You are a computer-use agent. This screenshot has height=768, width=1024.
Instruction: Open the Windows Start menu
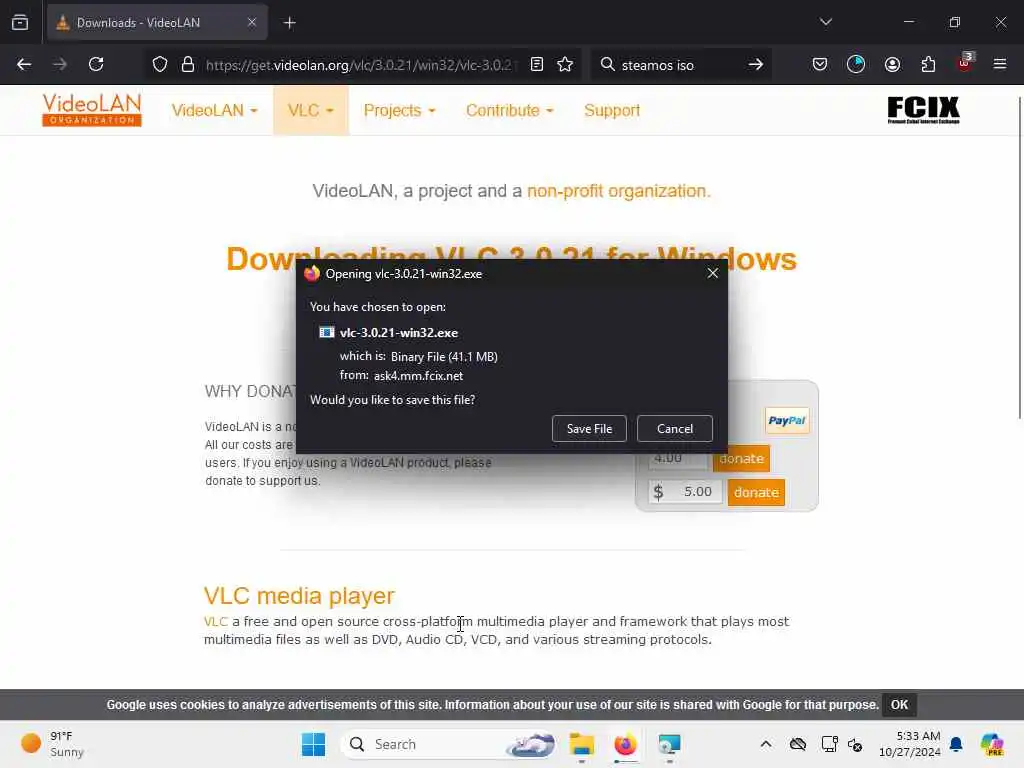pyautogui.click(x=313, y=744)
